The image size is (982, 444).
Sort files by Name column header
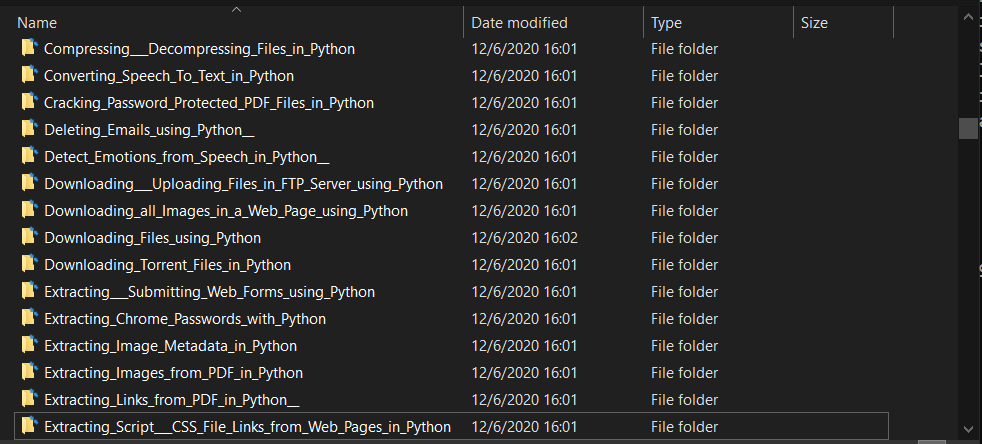coord(37,23)
